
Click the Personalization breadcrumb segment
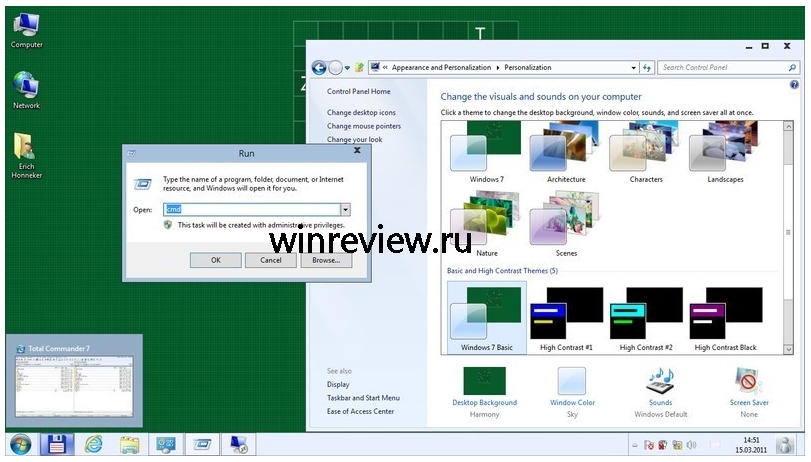(x=528, y=68)
